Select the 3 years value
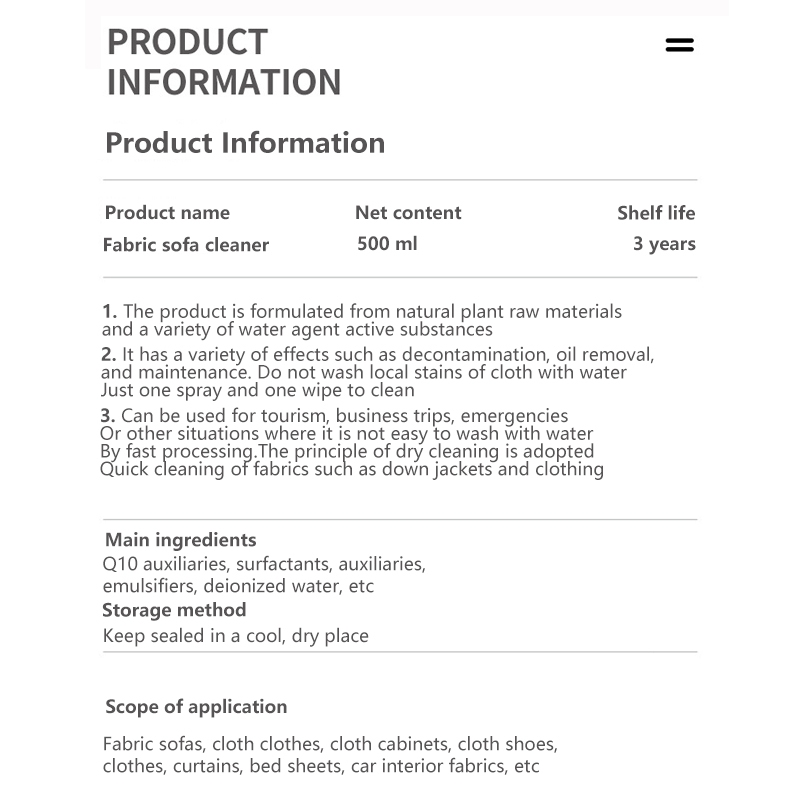800x800 pixels. (x=664, y=244)
